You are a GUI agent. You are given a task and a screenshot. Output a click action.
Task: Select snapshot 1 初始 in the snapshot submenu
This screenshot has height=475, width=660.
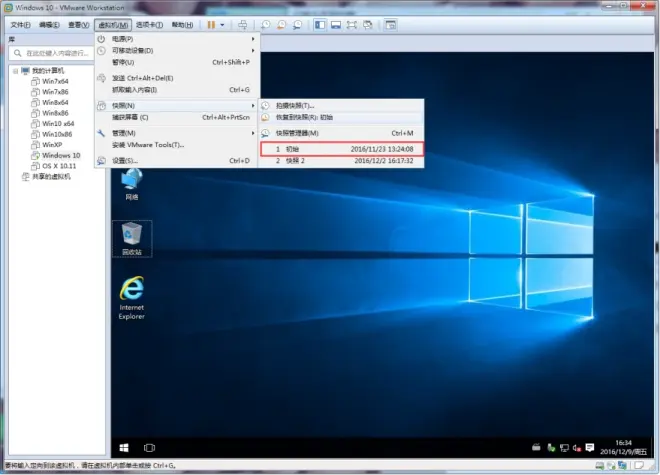tap(341, 149)
